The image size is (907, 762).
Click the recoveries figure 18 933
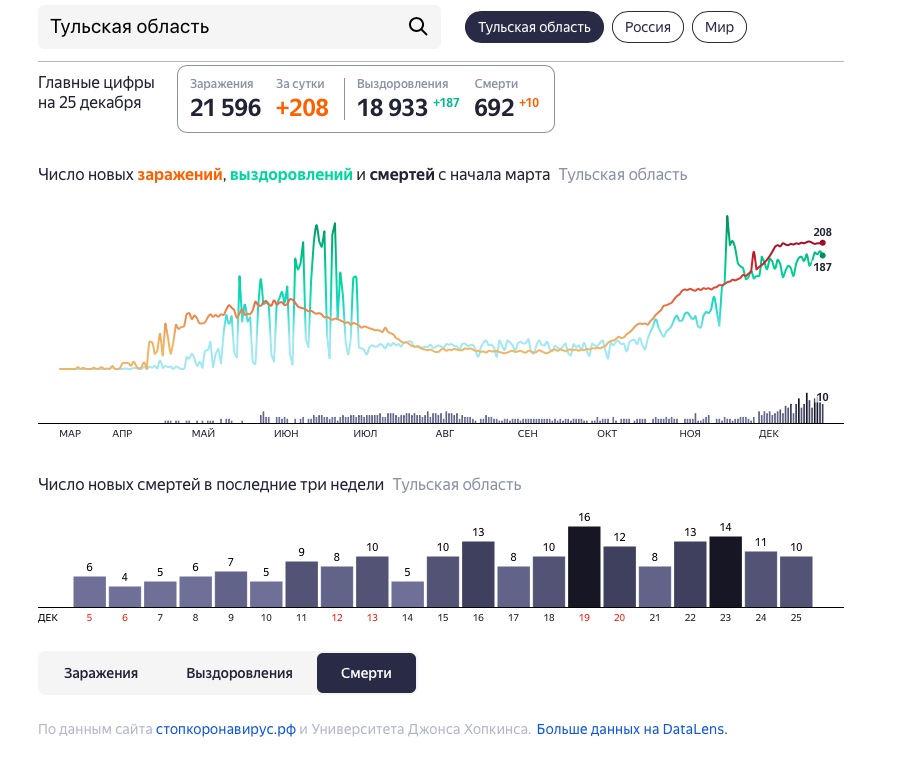[x=392, y=108]
